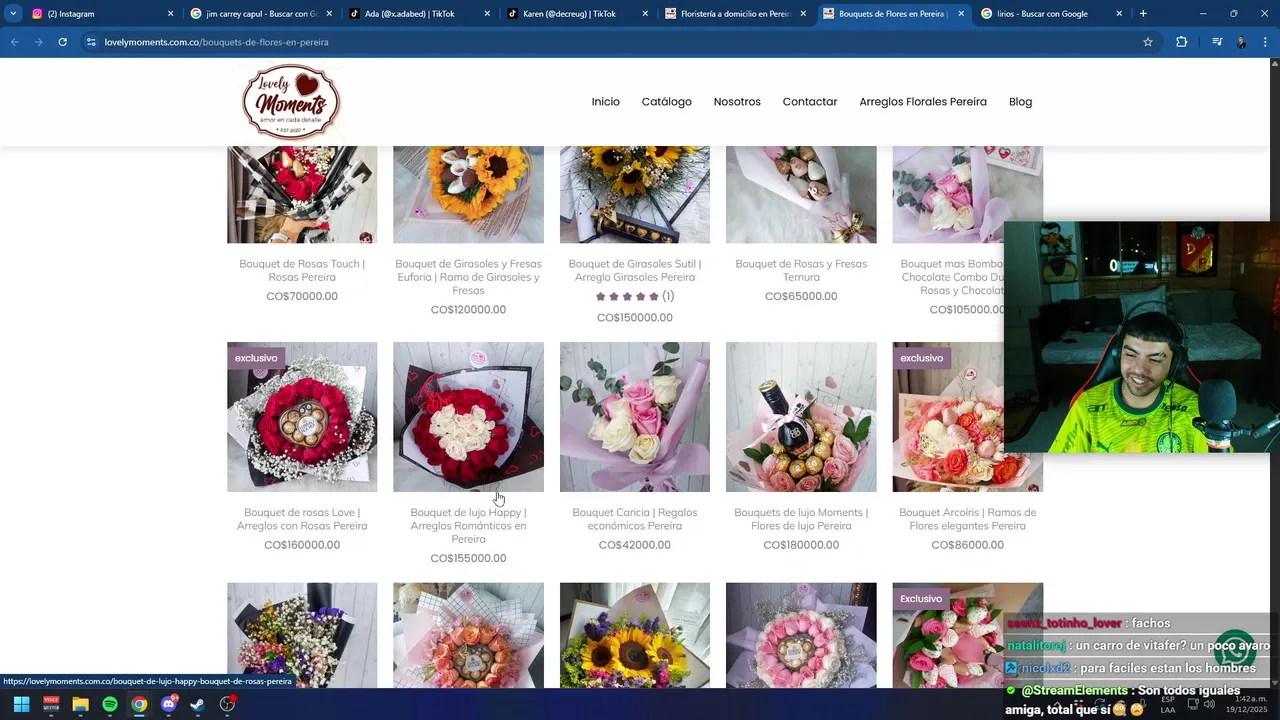Expand the tab search dropdown arrow
The image size is (1280, 720).
click(13, 14)
